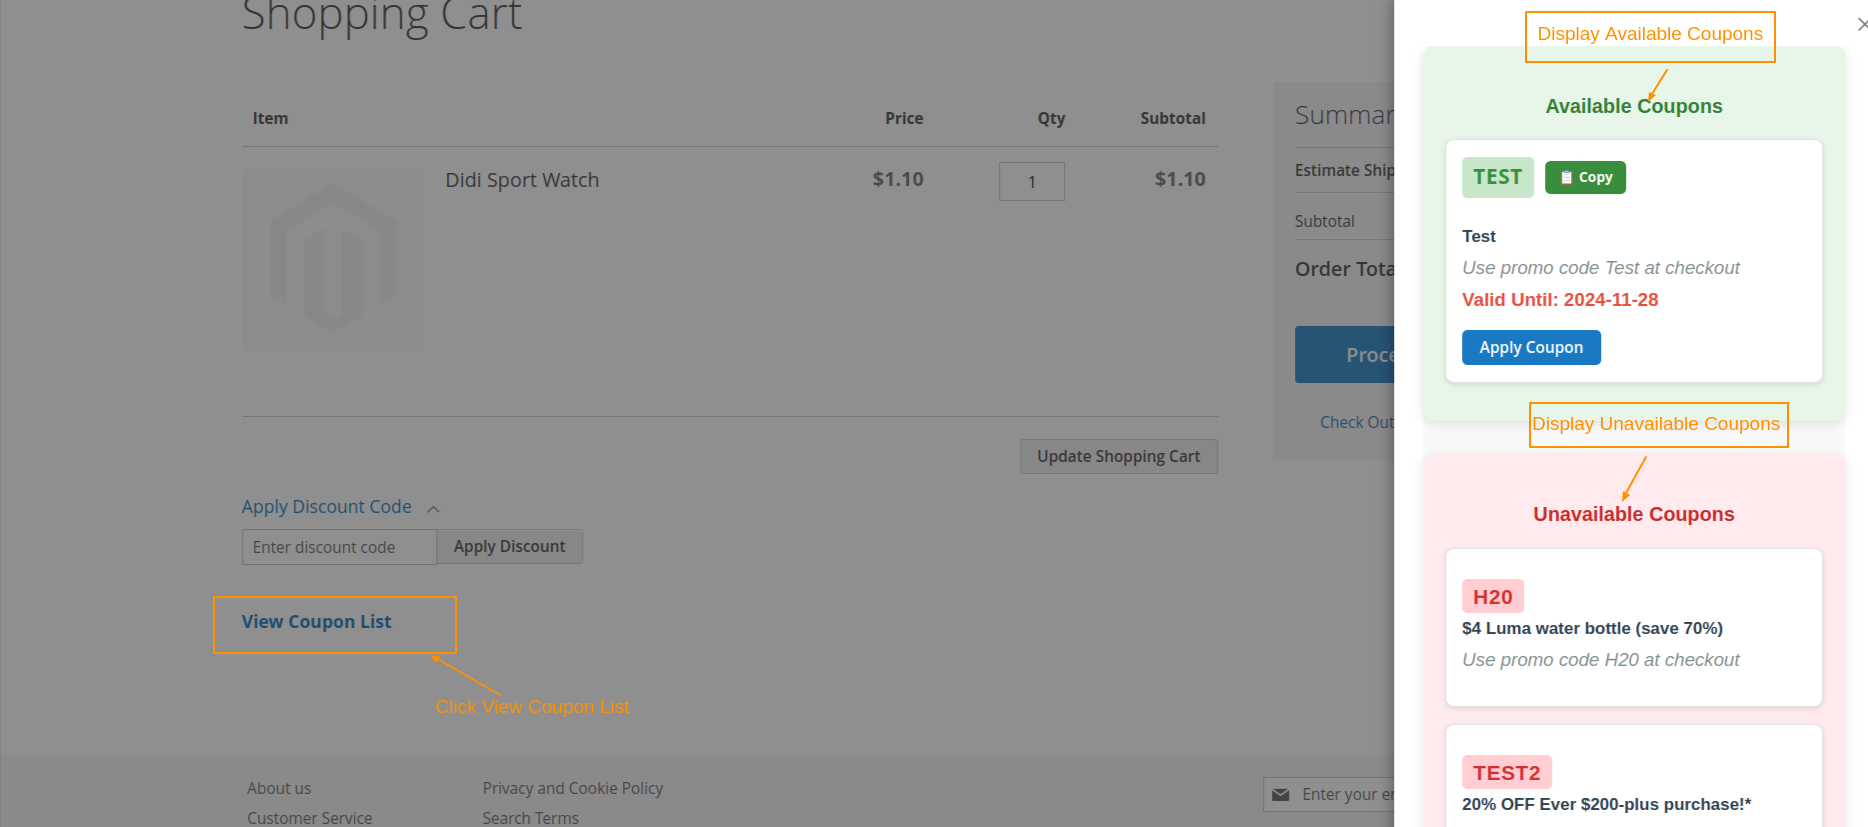Viewport: 1868px width, 827px height.
Task: Click '20% OFF Ever $200-plus purchase!*' title
Action: pos(1606,804)
